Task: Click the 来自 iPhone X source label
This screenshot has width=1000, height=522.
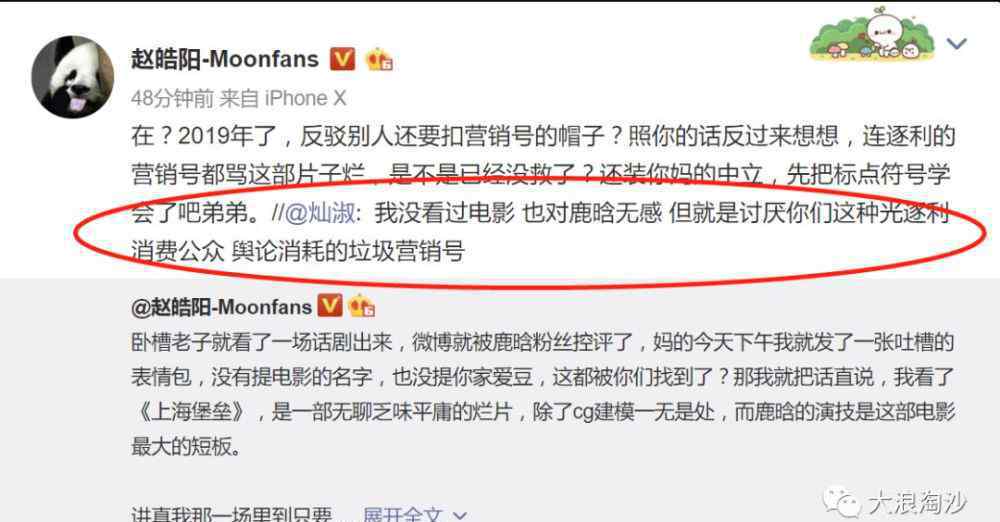Action: coord(283,98)
